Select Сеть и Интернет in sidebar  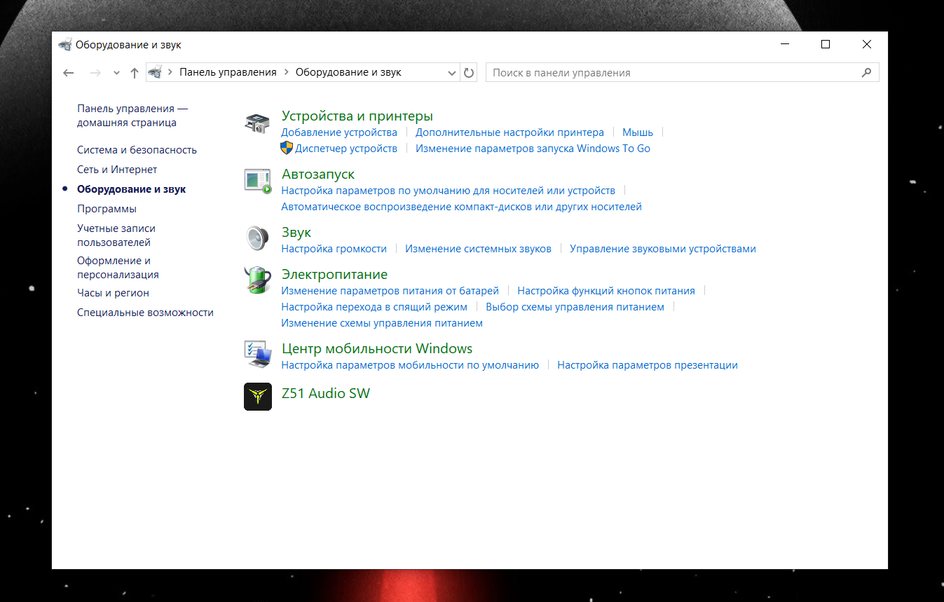[117, 170]
